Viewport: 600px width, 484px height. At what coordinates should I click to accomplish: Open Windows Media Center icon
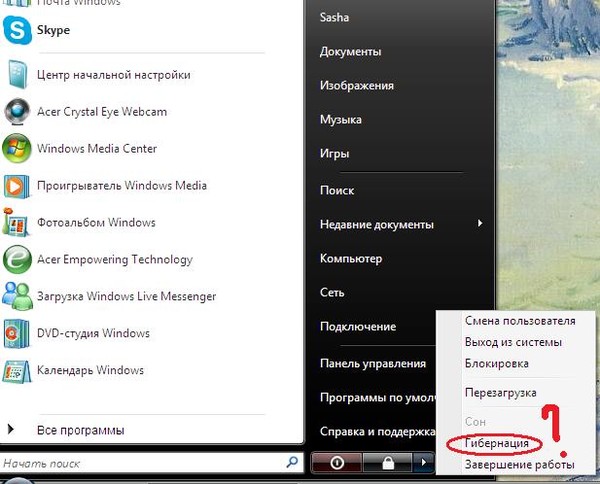click(x=16, y=148)
